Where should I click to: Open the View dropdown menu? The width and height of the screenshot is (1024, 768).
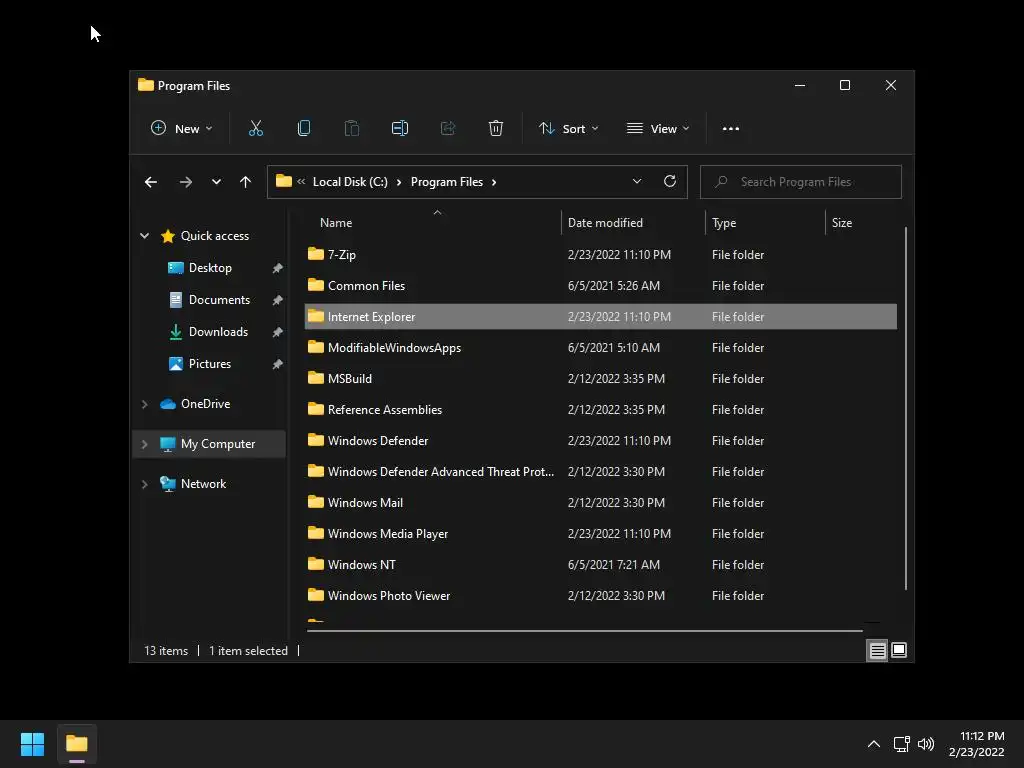[658, 129]
